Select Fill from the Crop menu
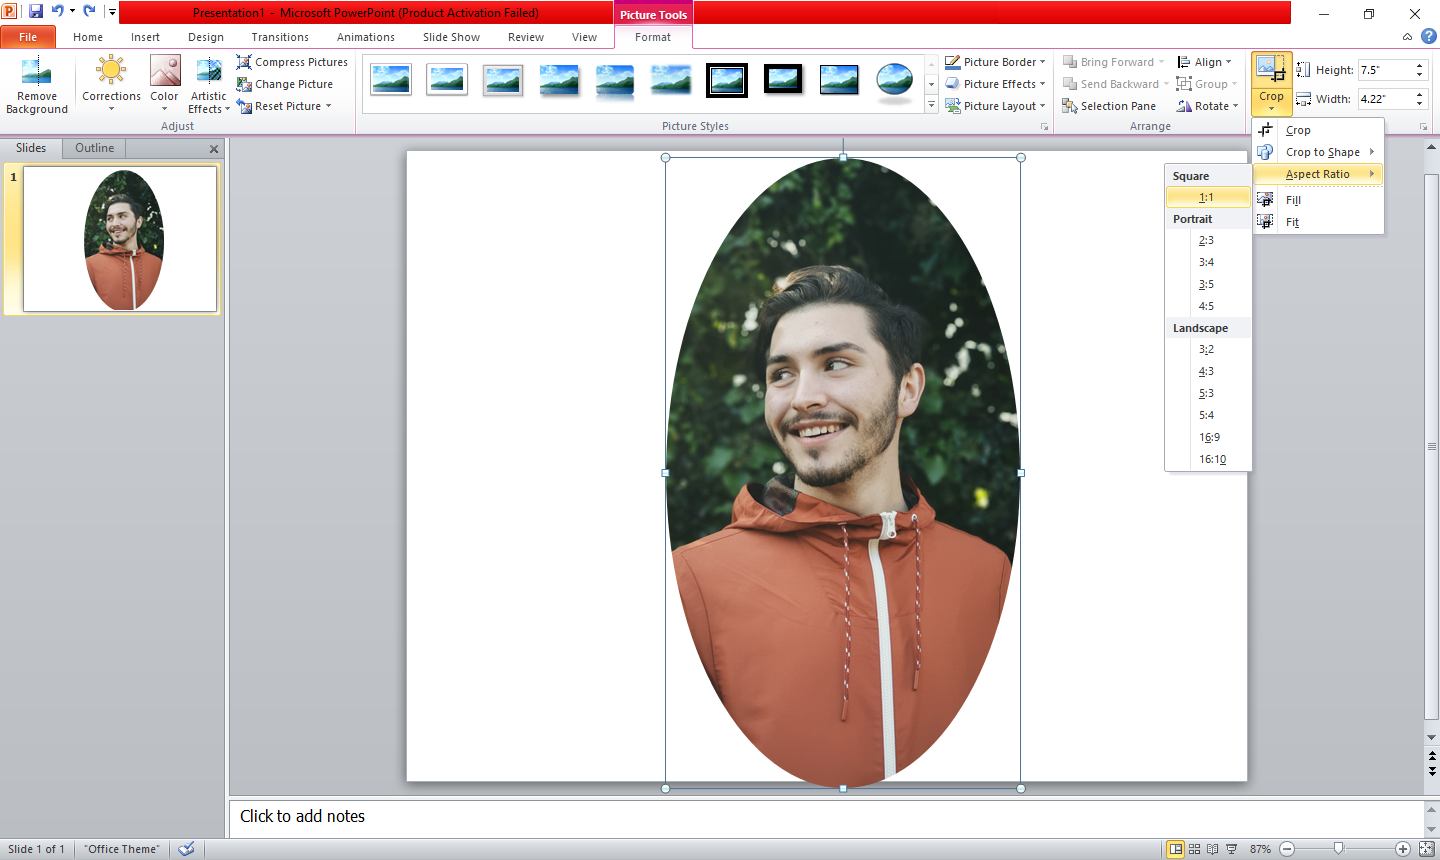 click(1293, 200)
